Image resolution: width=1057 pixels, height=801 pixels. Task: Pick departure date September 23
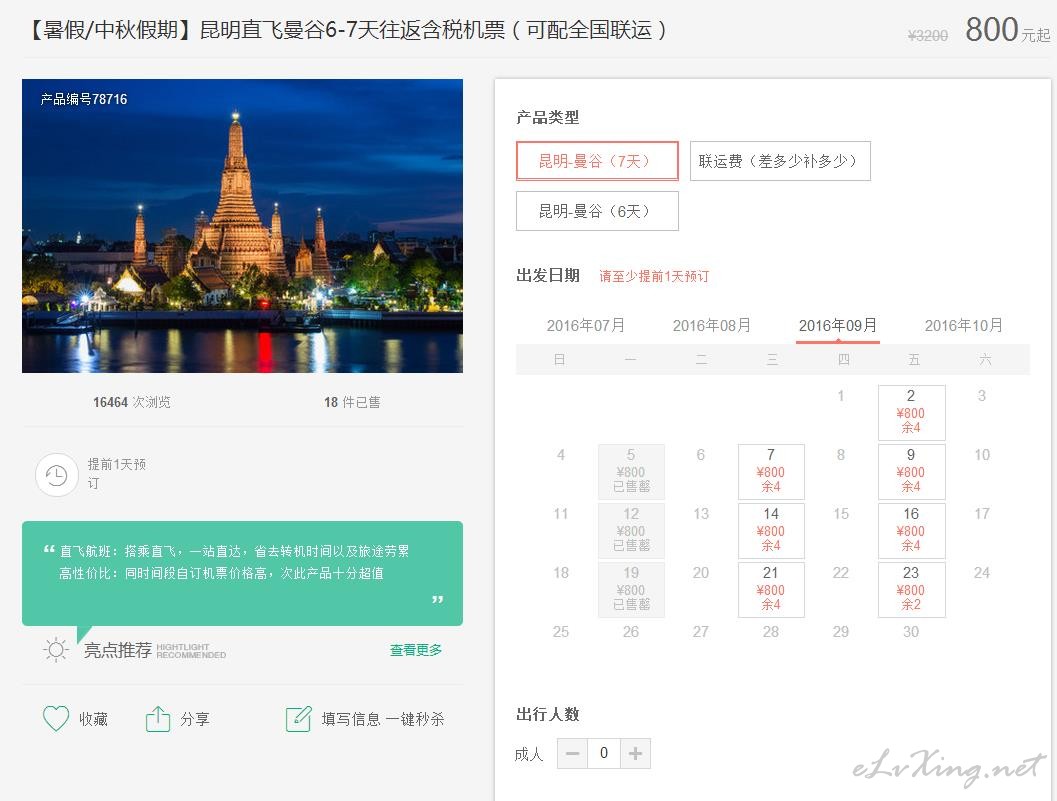[x=911, y=589]
